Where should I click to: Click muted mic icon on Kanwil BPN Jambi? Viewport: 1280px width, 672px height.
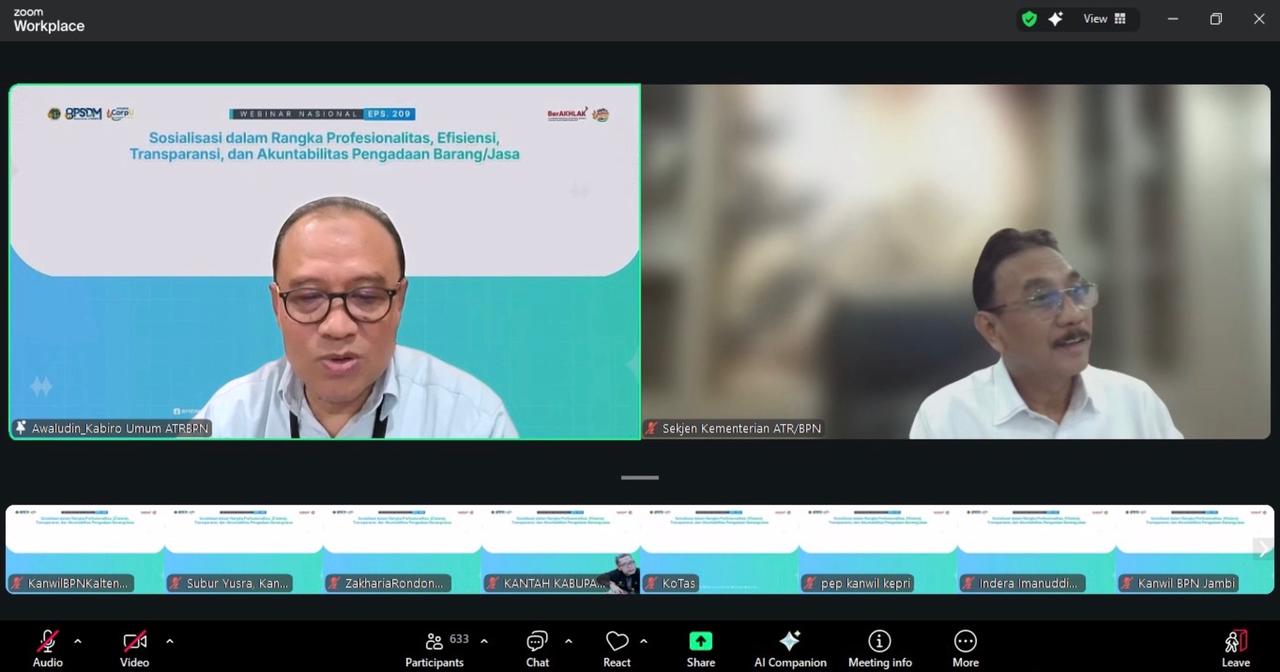(1128, 583)
